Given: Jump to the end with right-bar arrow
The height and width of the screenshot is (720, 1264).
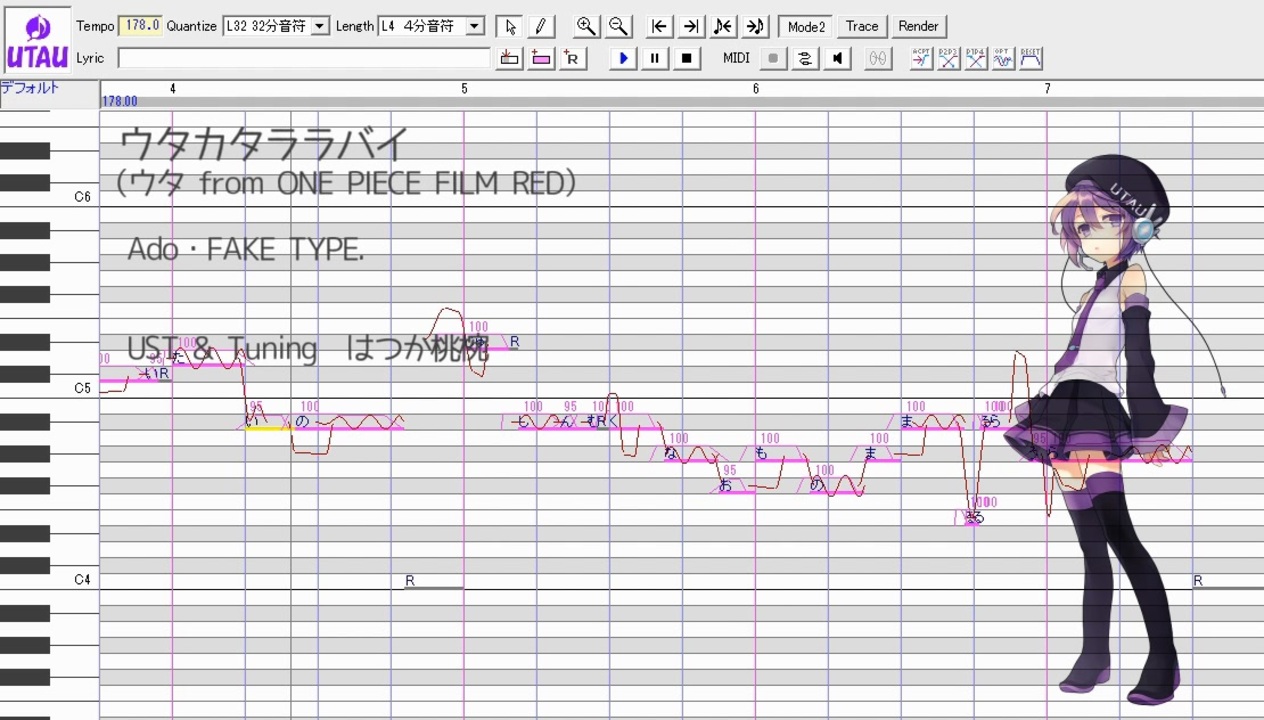Looking at the screenshot, I should tap(691, 26).
